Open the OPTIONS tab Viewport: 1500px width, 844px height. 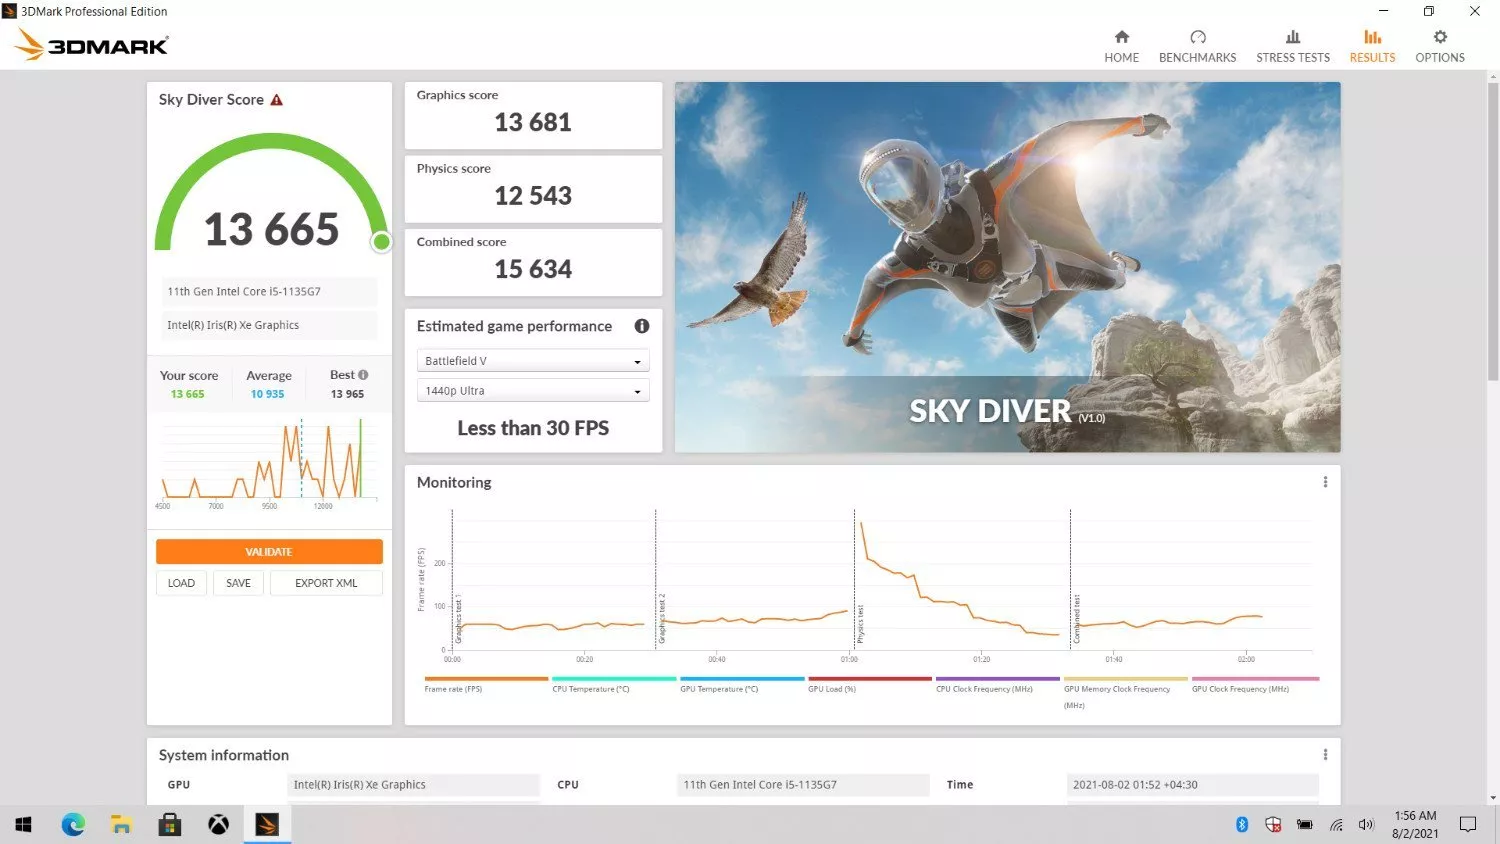click(x=1439, y=46)
